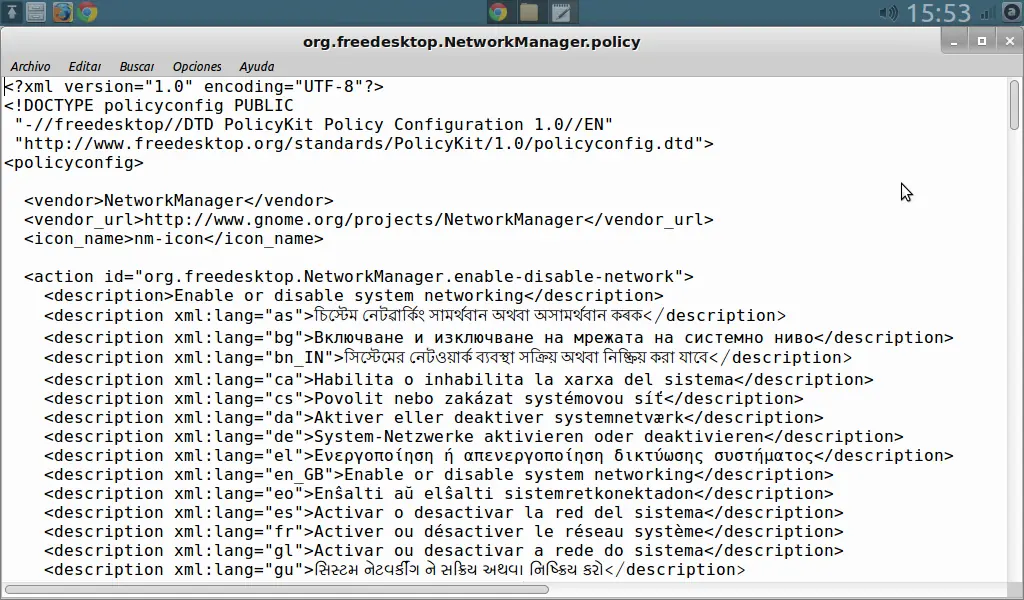Click the 15:53 clock in the panel

(938, 13)
